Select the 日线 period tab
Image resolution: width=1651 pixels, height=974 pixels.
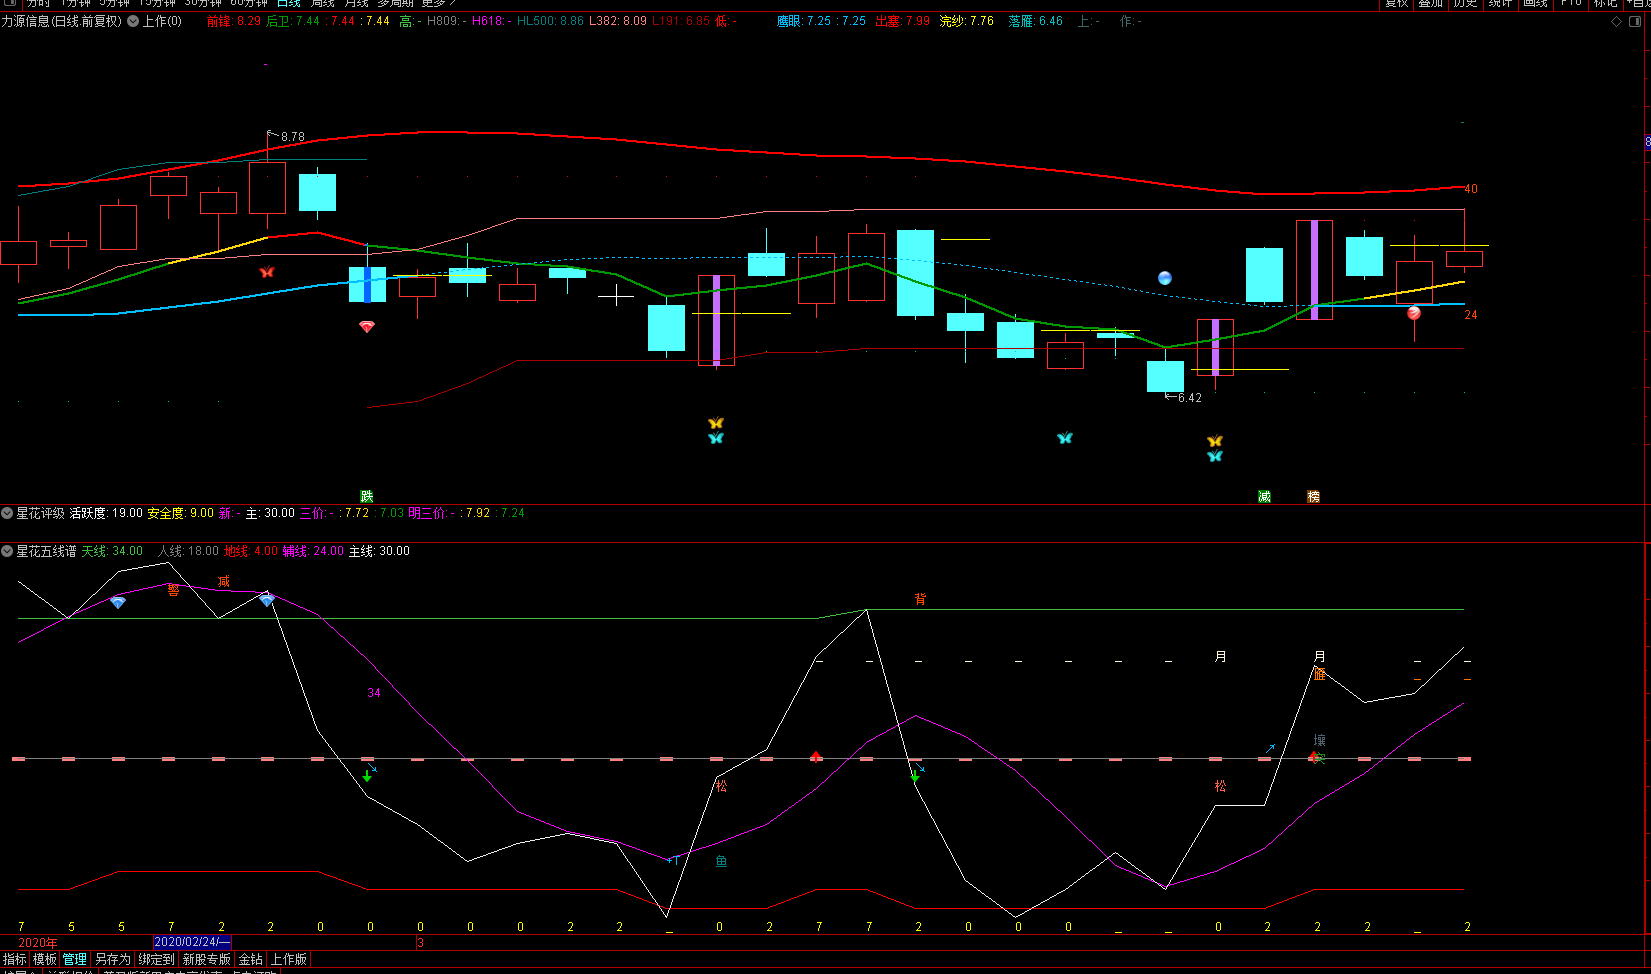pyautogui.click(x=289, y=4)
